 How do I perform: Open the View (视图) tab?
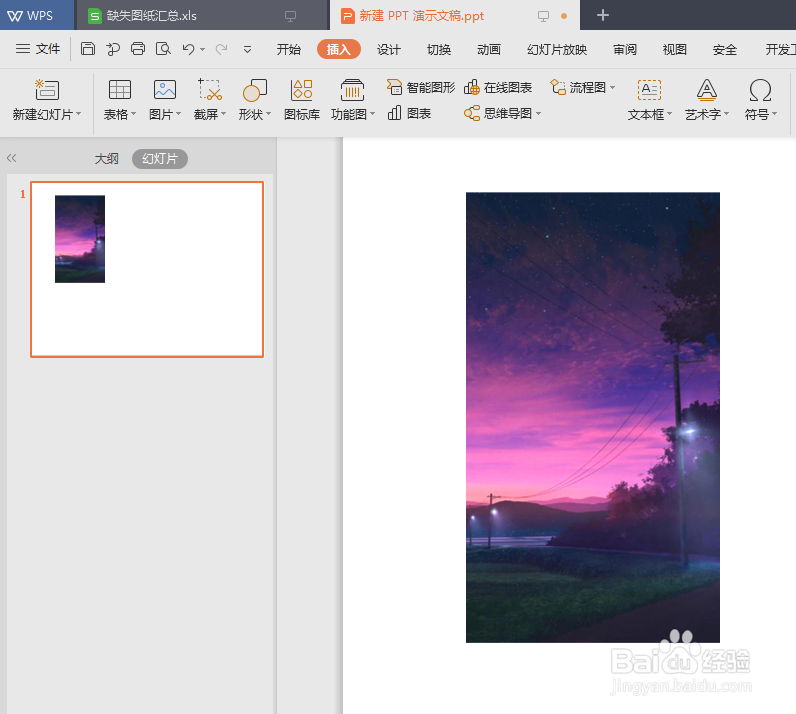[x=675, y=49]
